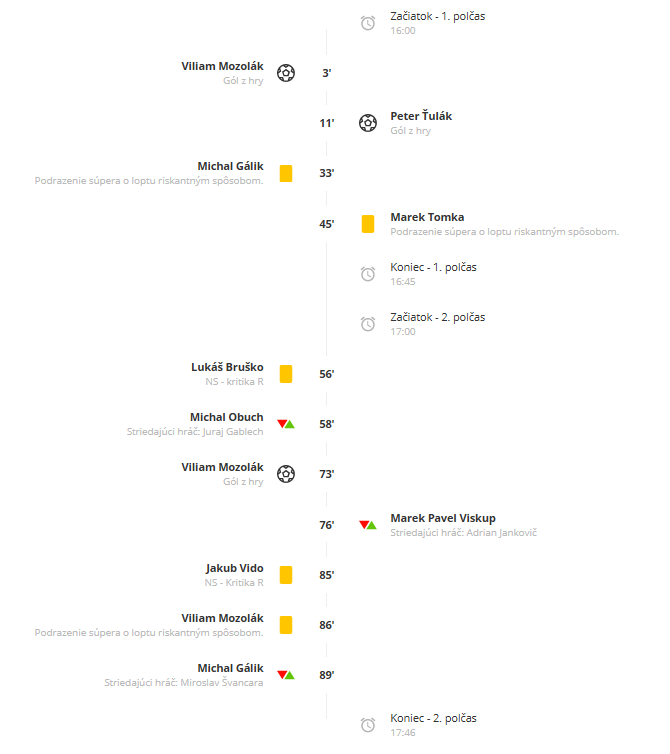
Task: Select the 76' minute marker
Action: (327, 525)
